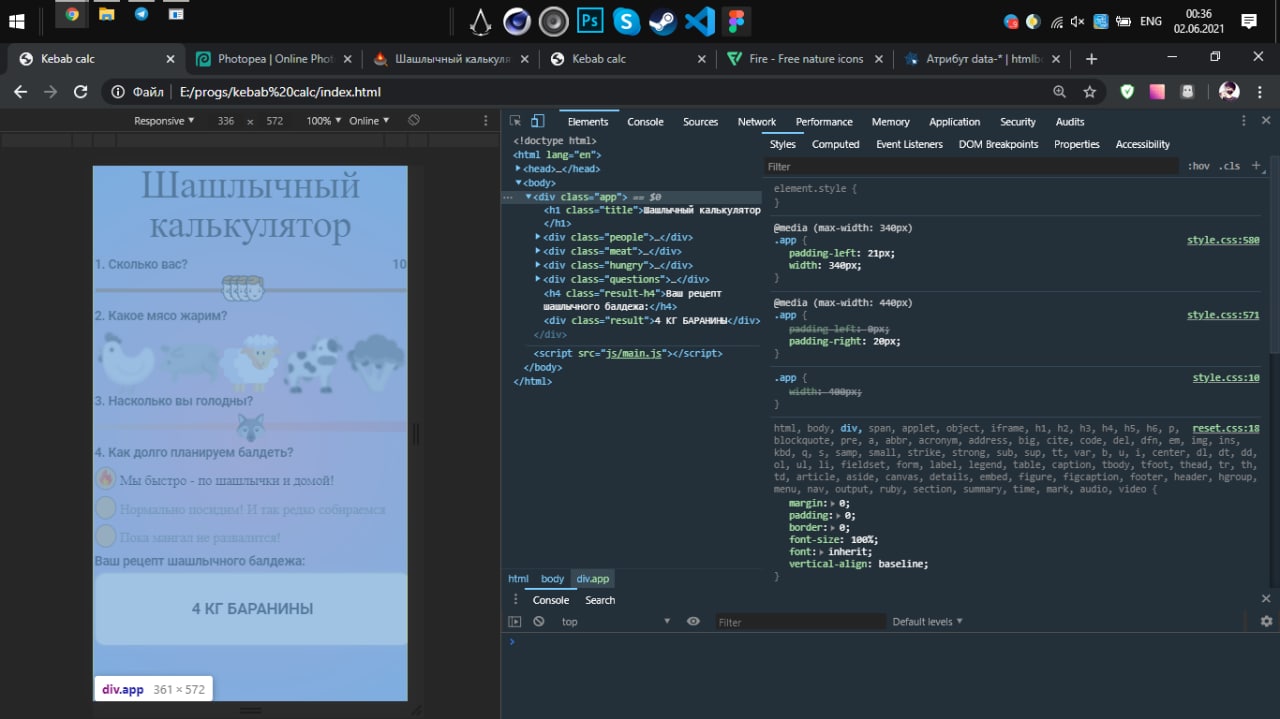This screenshot has width=1280, height=719.
Task: Bookmark this page with the star icon
Action: [1090, 92]
